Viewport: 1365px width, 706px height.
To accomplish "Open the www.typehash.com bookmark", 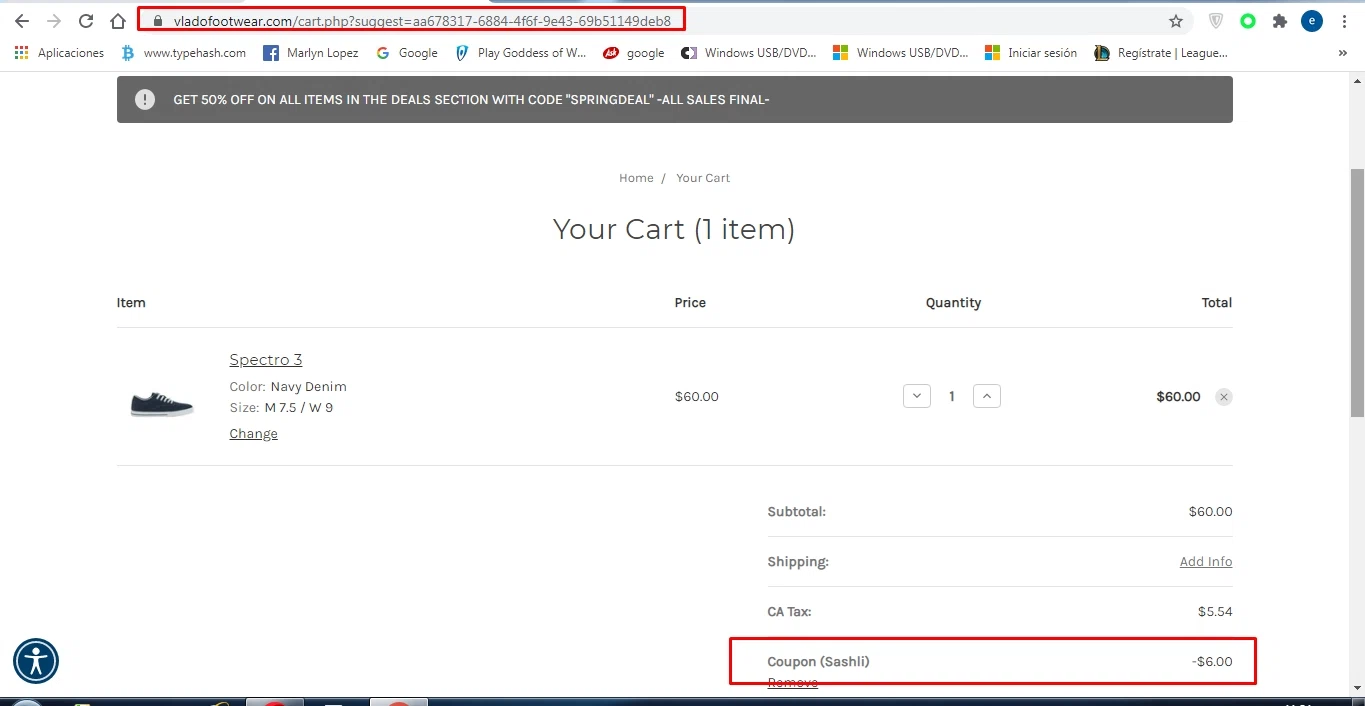I will pyautogui.click(x=183, y=53).
